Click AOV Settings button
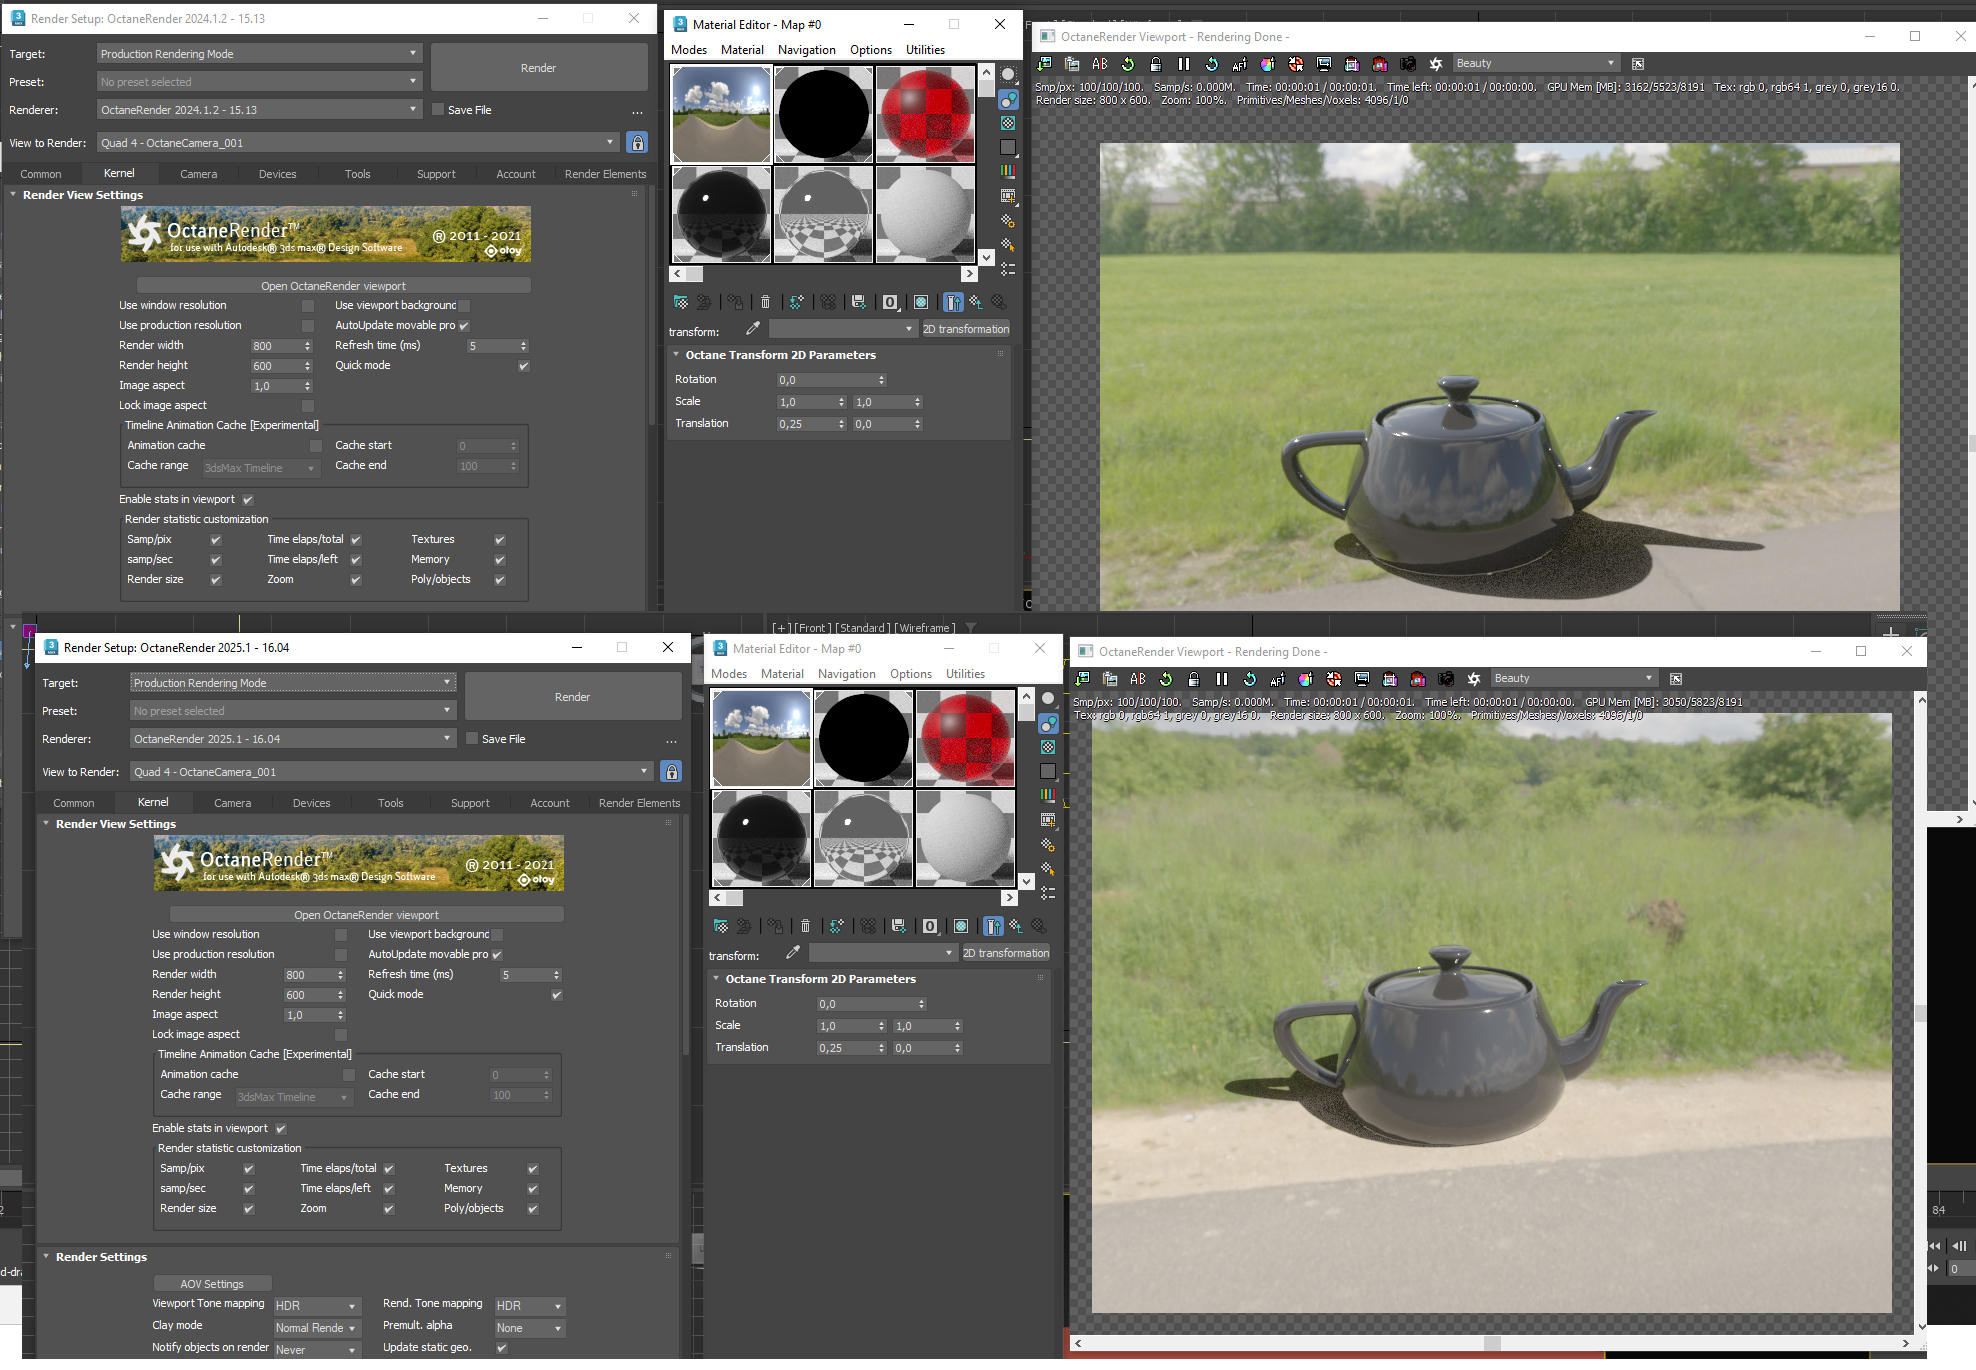 212,1284
